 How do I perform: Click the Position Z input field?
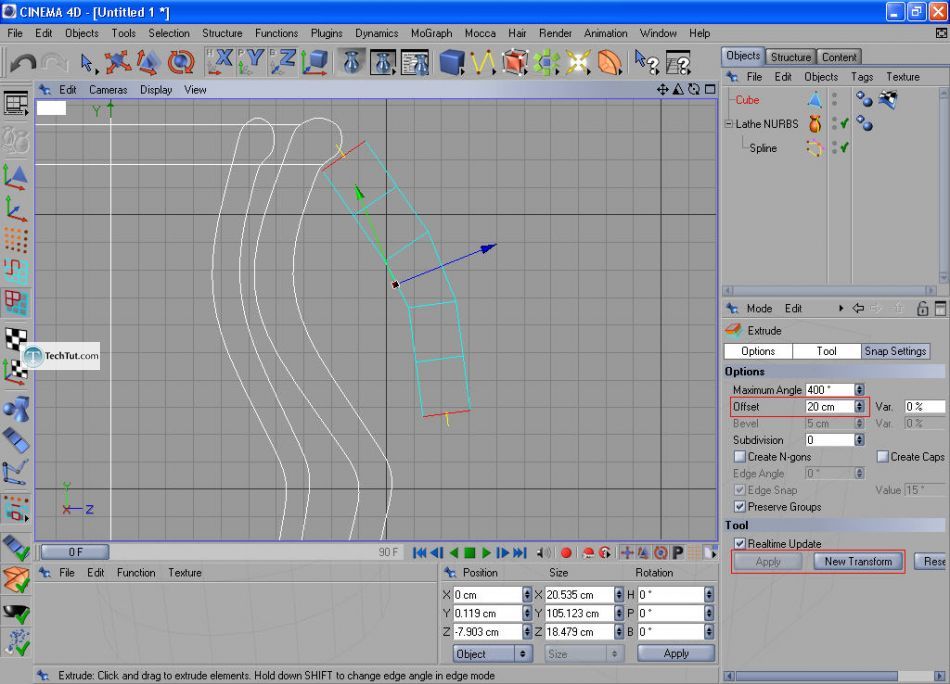coord(487,632)
